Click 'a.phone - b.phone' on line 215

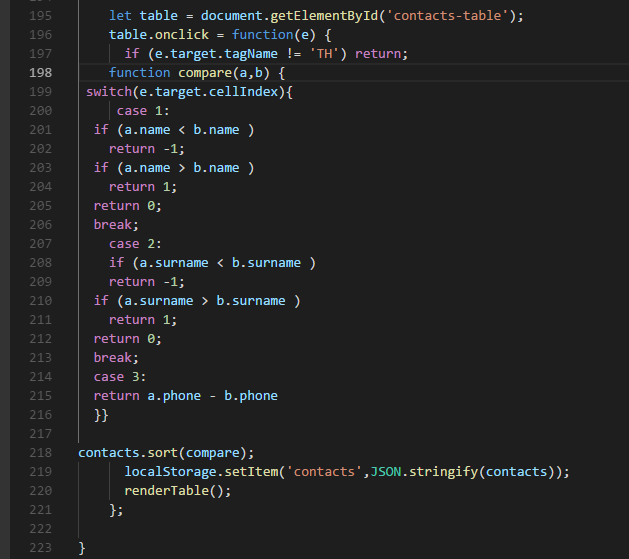click(x=213, y=396)
